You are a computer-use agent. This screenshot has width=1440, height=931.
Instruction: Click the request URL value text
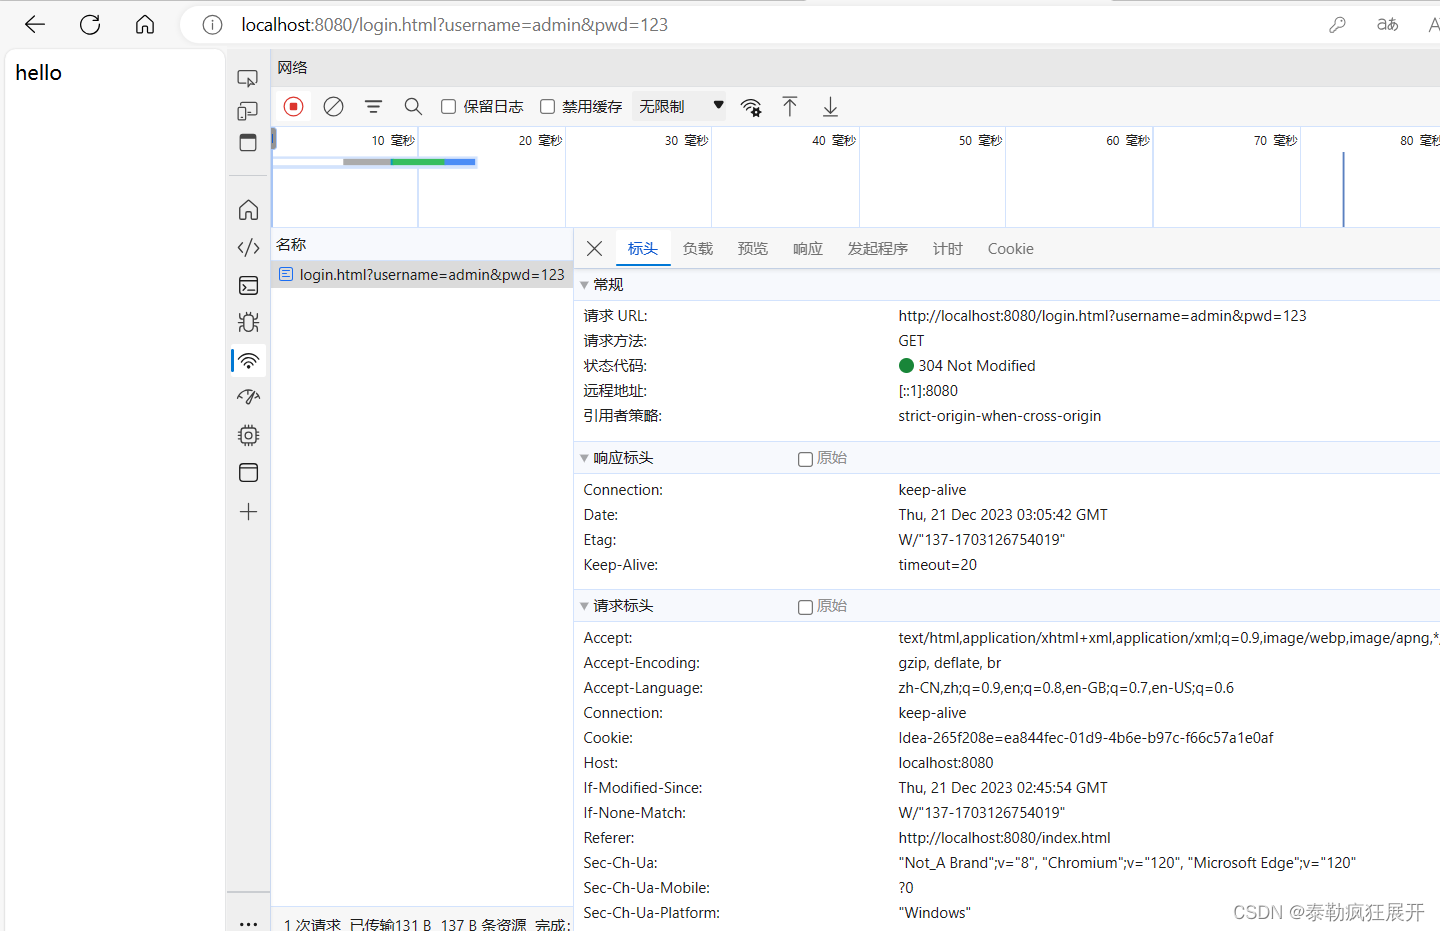[x=1102, y=316]
